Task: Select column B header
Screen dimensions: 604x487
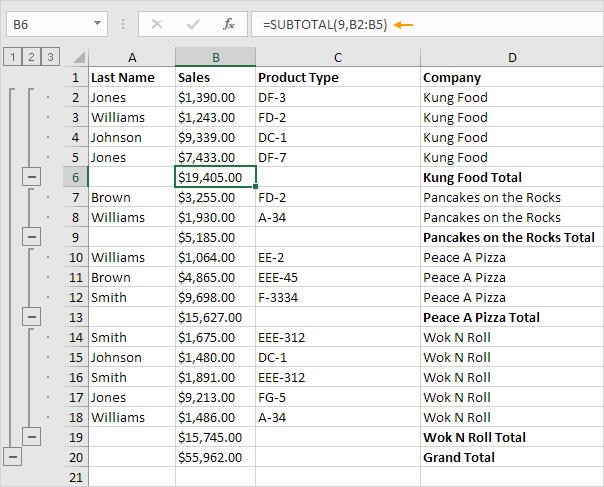Action: [215, 57]
